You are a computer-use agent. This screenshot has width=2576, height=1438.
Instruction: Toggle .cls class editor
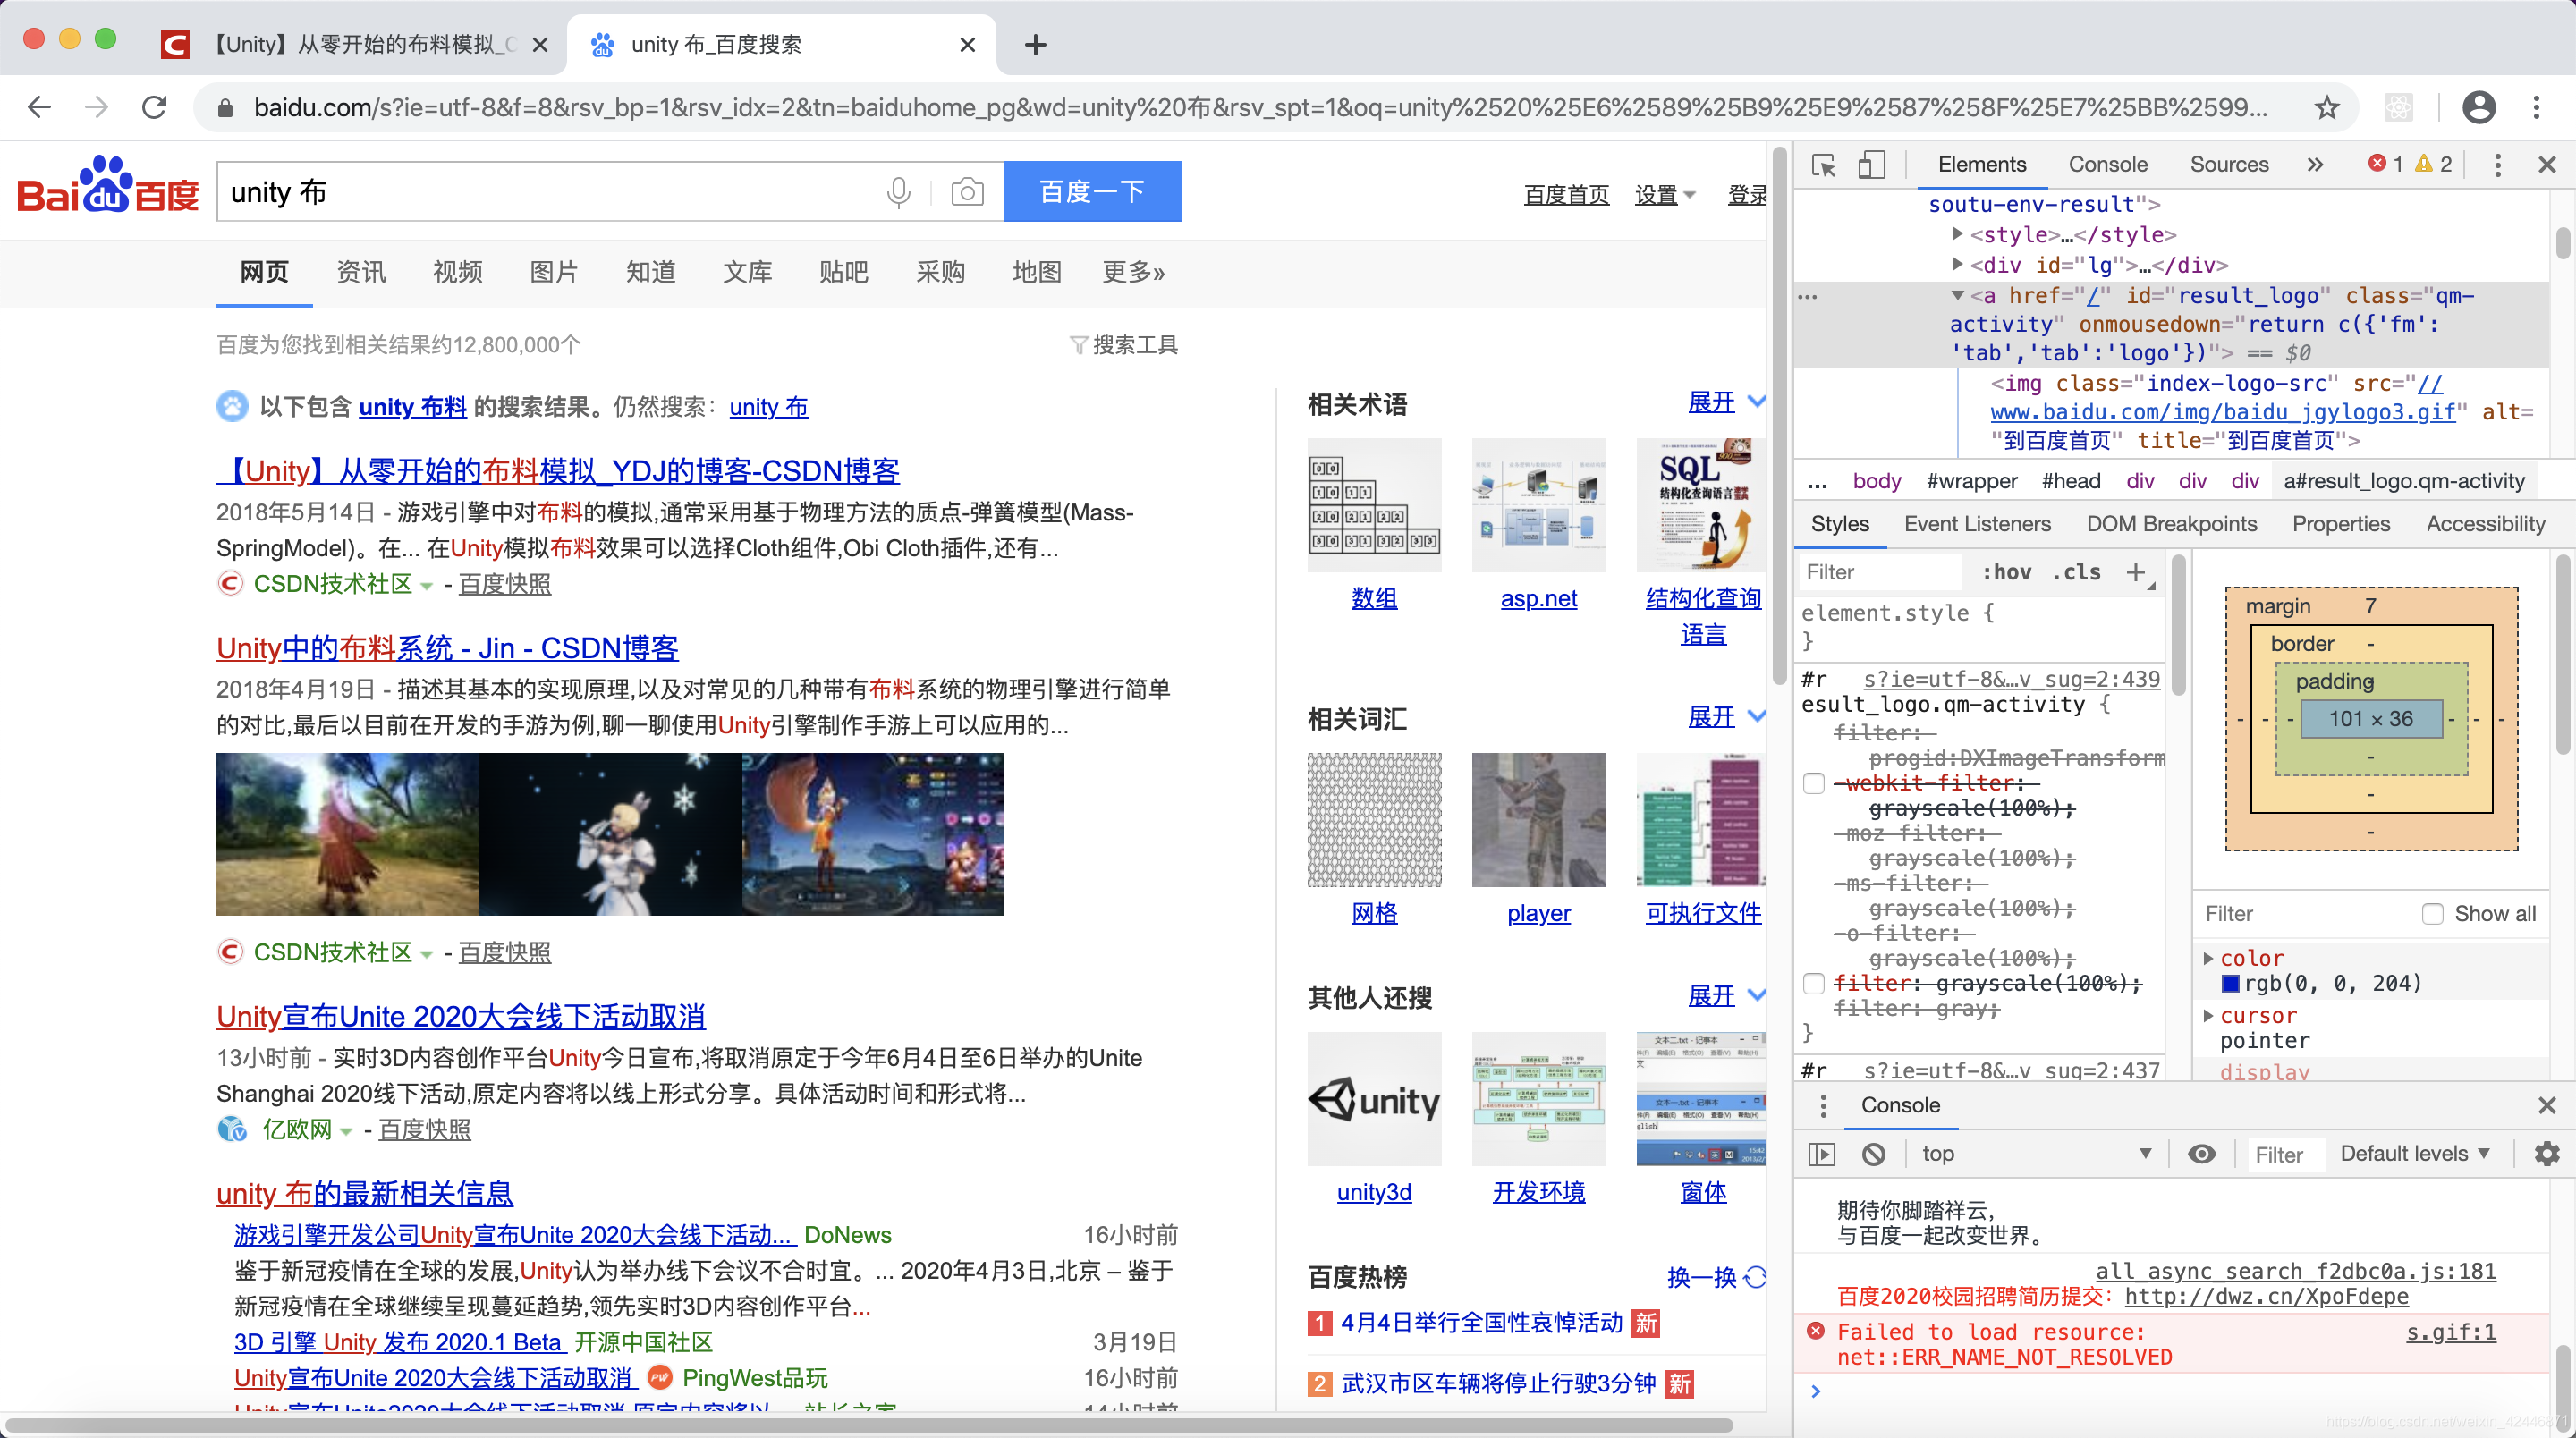tap(2076, 572)
